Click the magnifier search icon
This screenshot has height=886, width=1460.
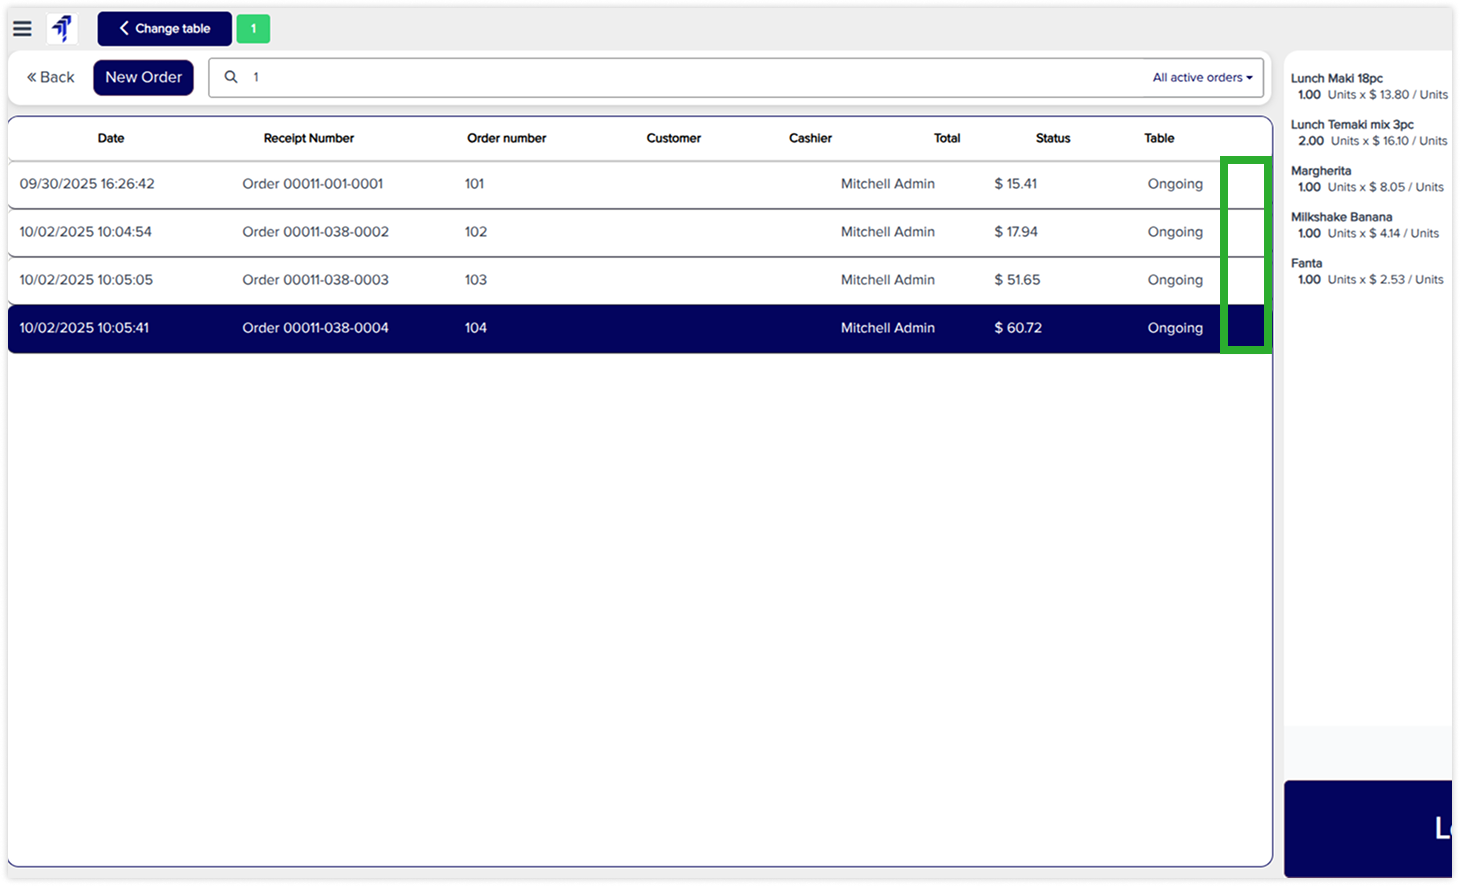(x=231, y=77)
